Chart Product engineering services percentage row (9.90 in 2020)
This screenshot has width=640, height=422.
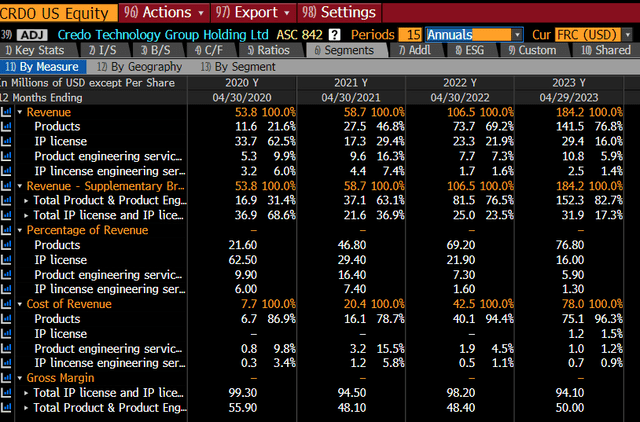[x=6, y=275]
